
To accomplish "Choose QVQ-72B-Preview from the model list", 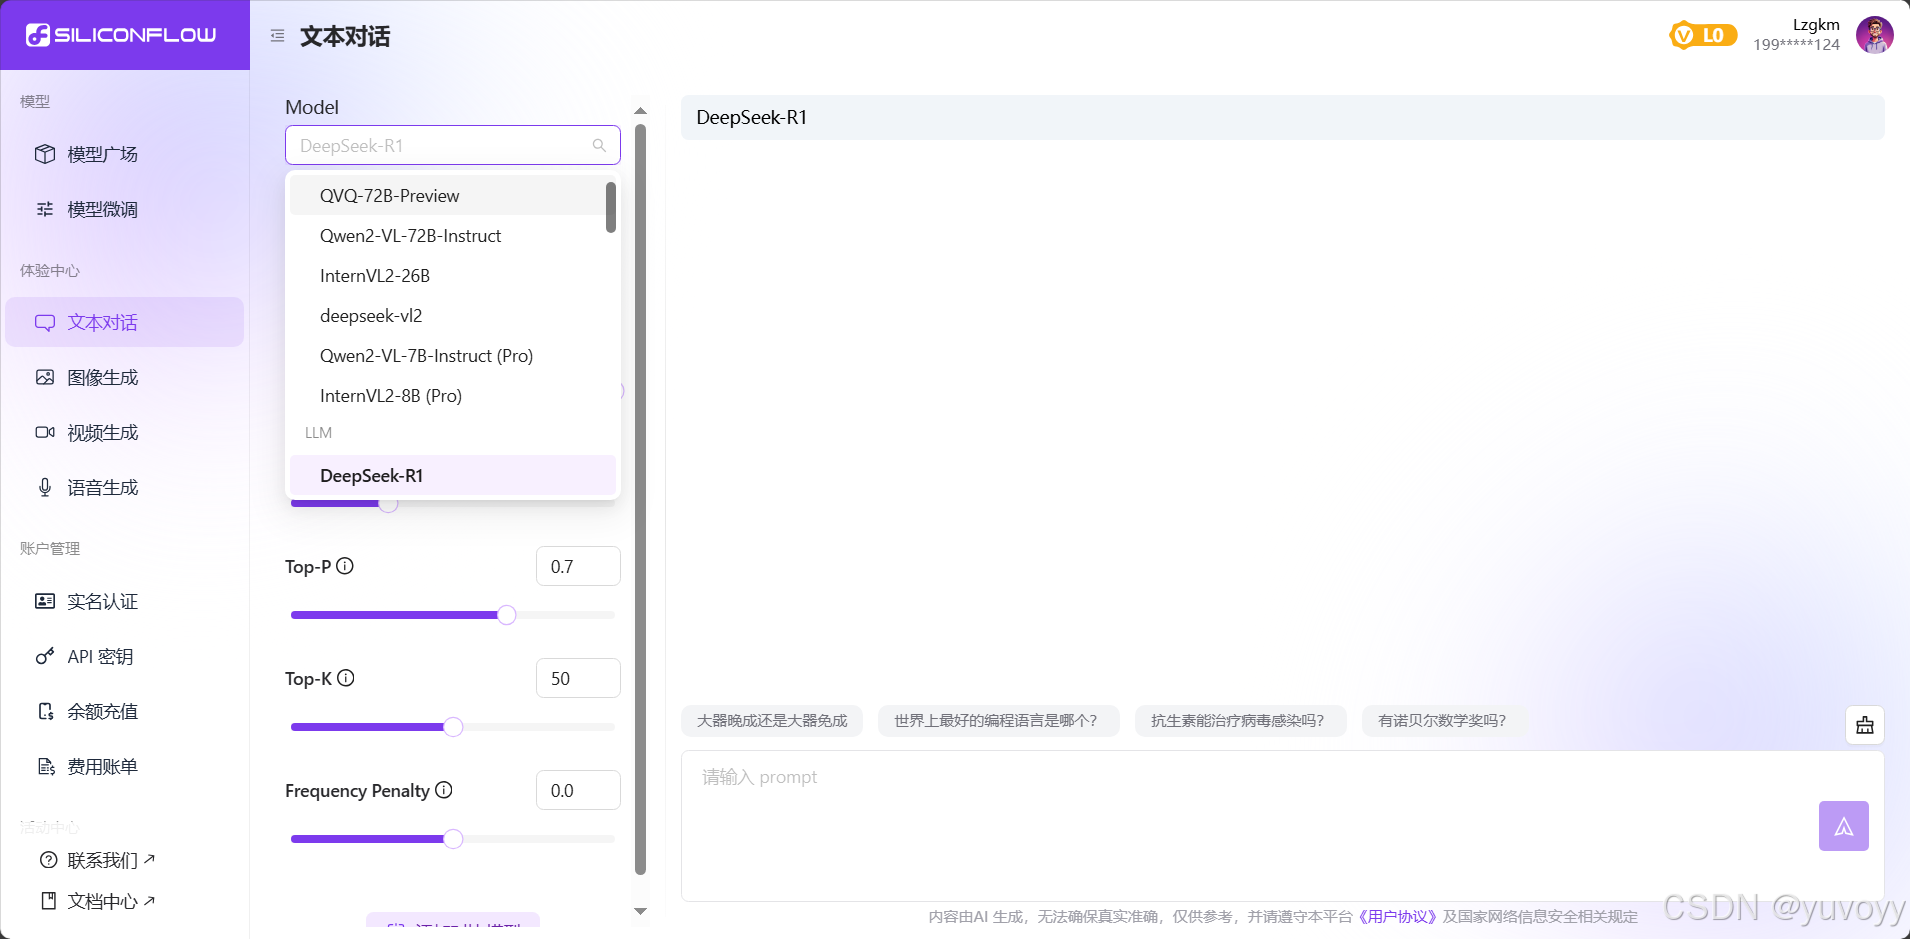I will click(x=453, y=195).
